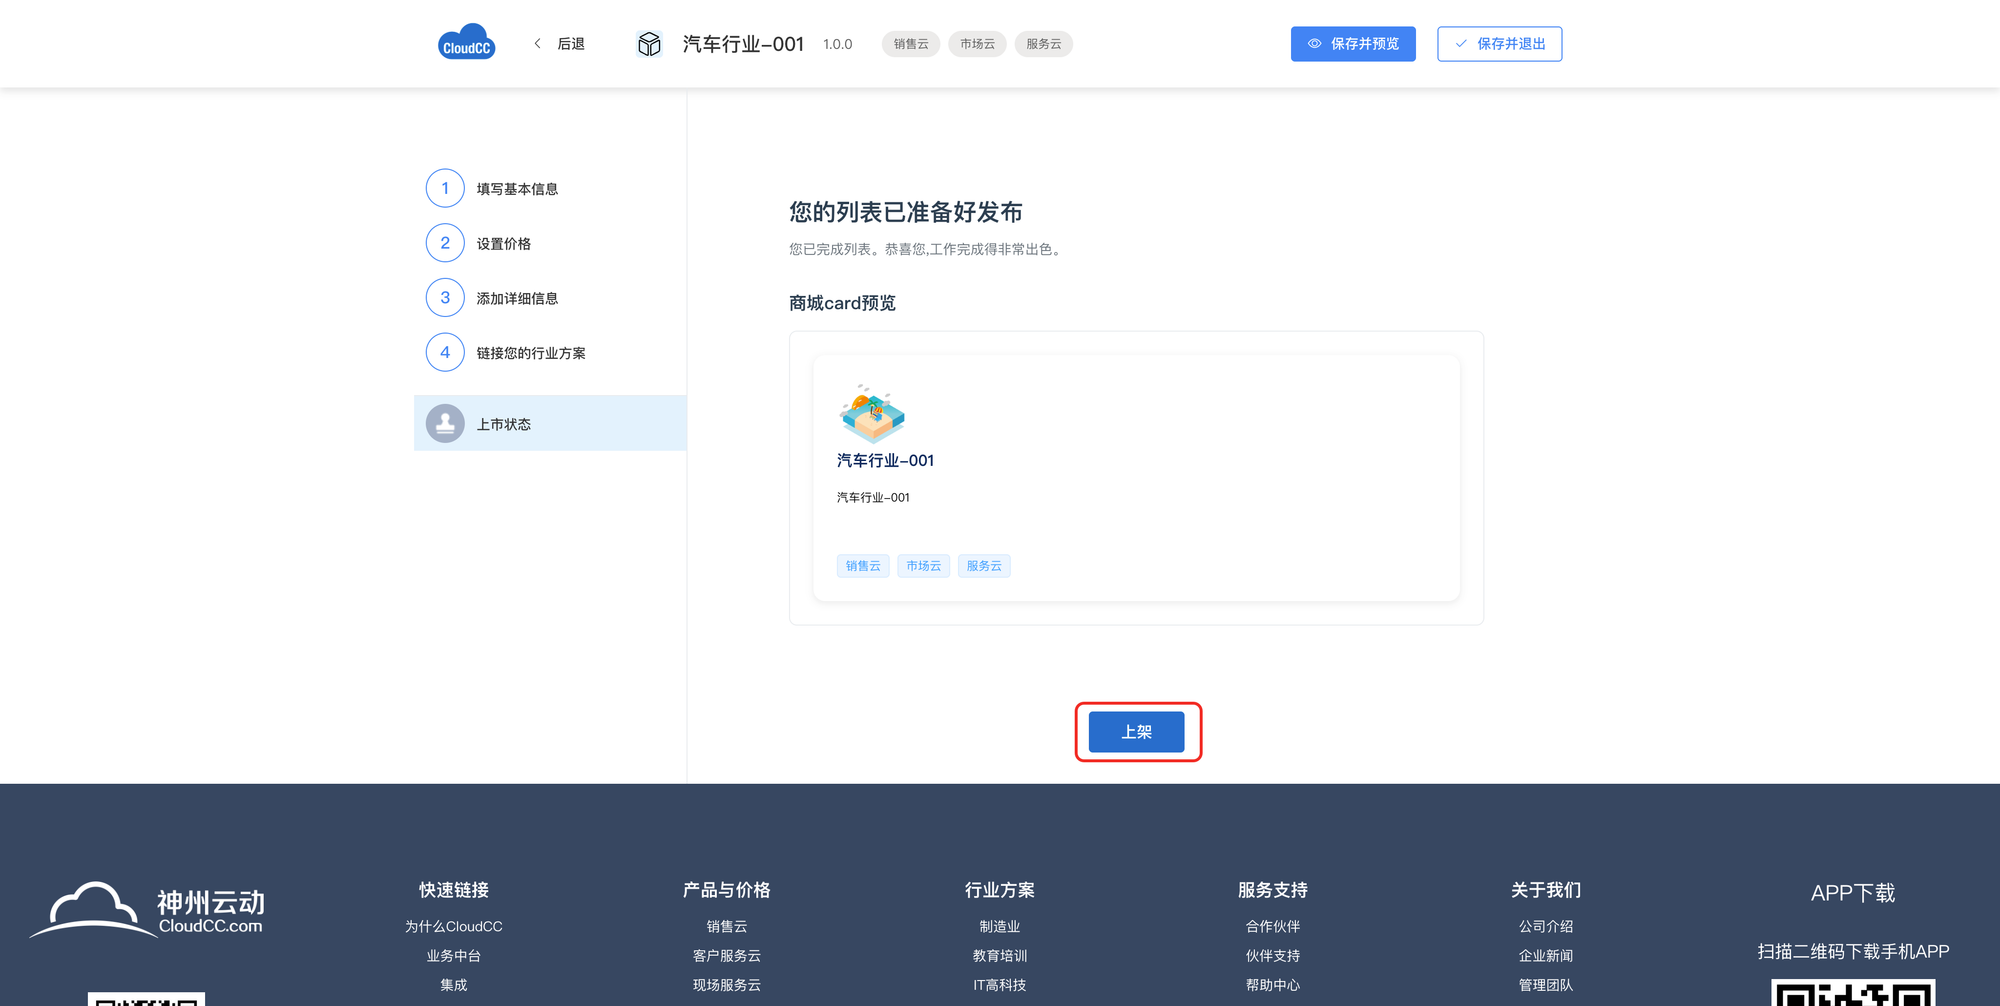Click 保存并退出 button

(x=1499, y=44)
